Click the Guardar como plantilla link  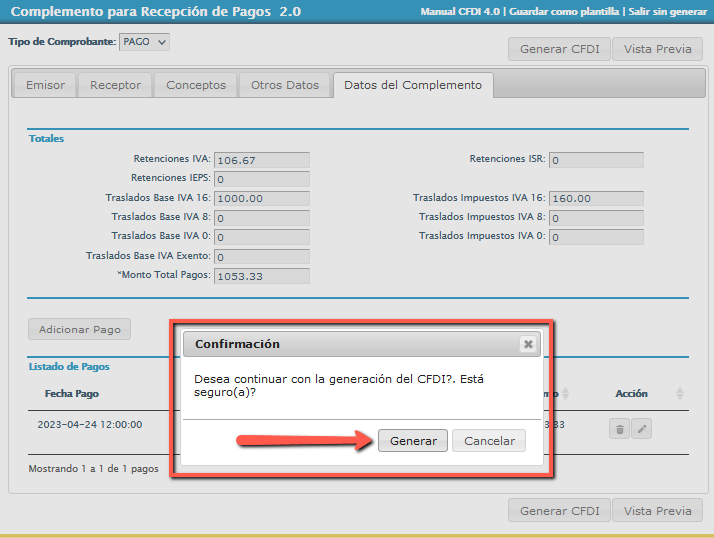point(564,12)
